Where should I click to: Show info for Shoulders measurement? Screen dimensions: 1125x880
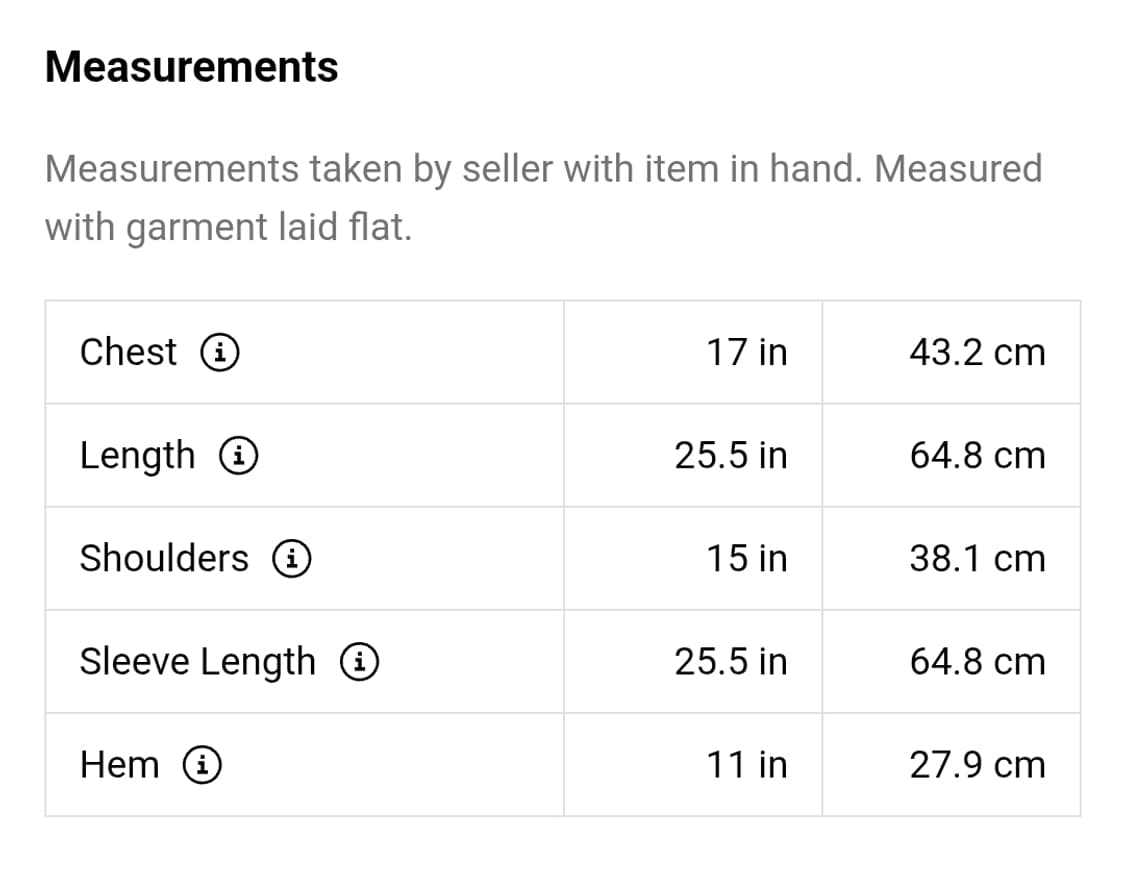pos(292,559)
